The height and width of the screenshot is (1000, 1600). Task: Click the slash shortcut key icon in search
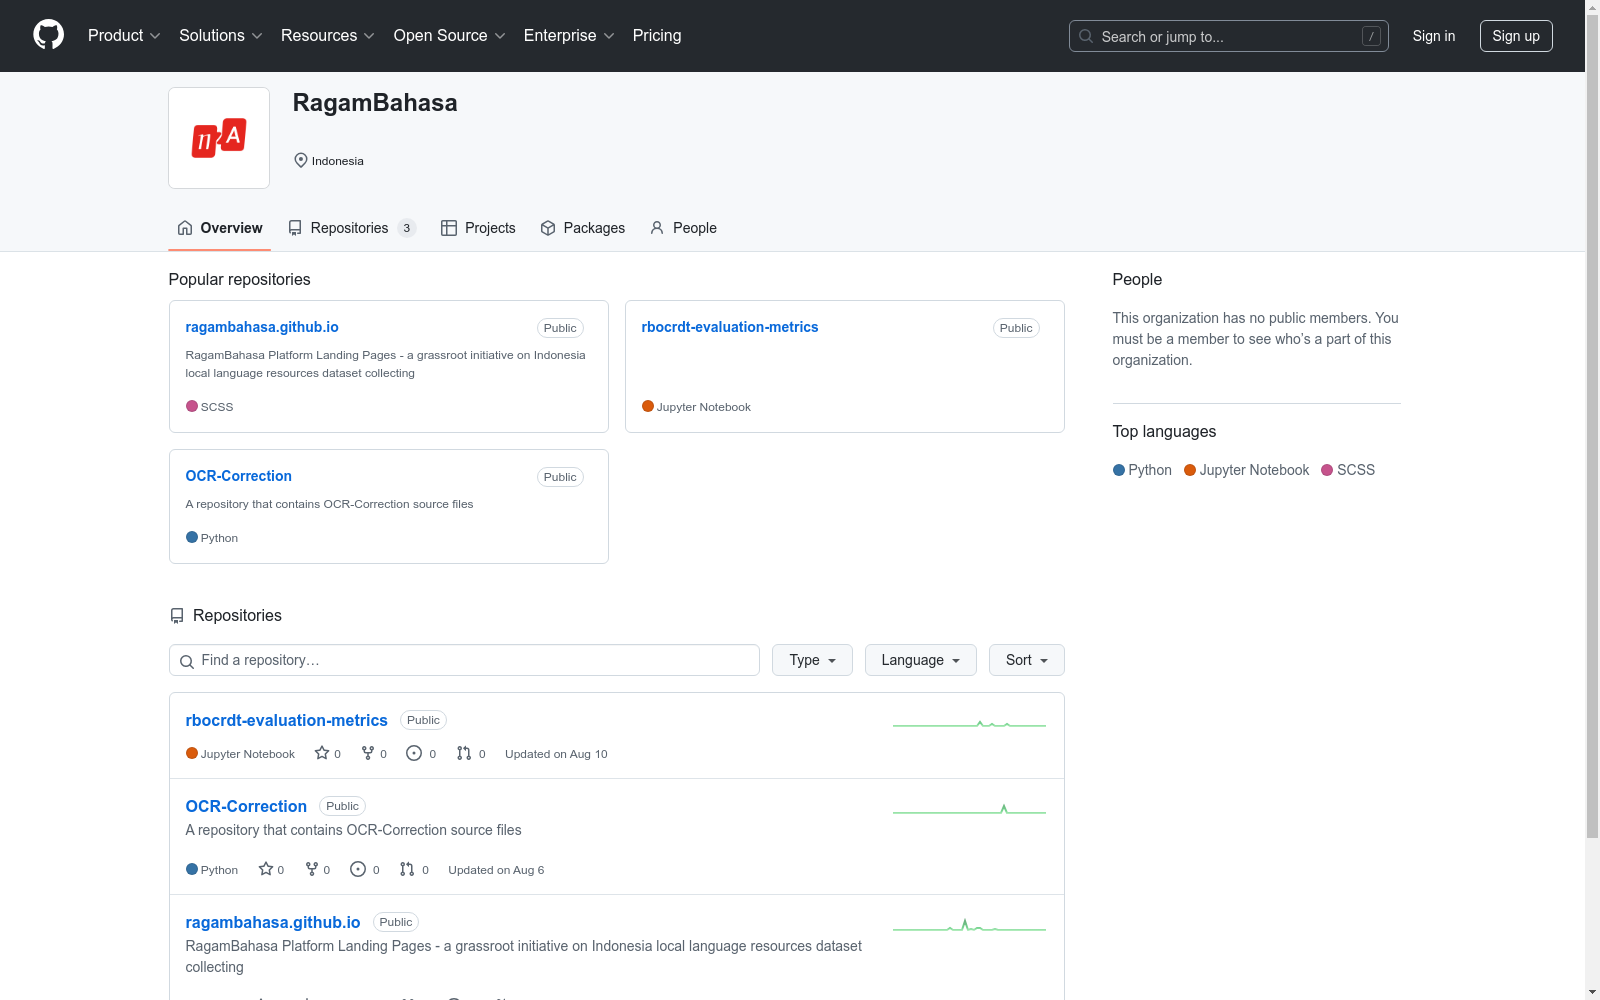click(1371, 36)
